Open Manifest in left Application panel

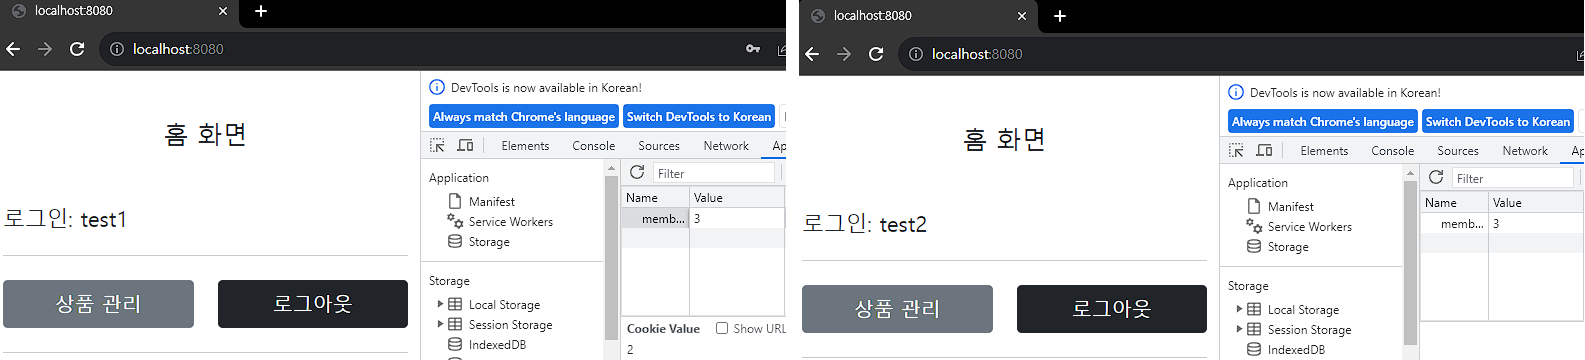[x=492, y=202]
